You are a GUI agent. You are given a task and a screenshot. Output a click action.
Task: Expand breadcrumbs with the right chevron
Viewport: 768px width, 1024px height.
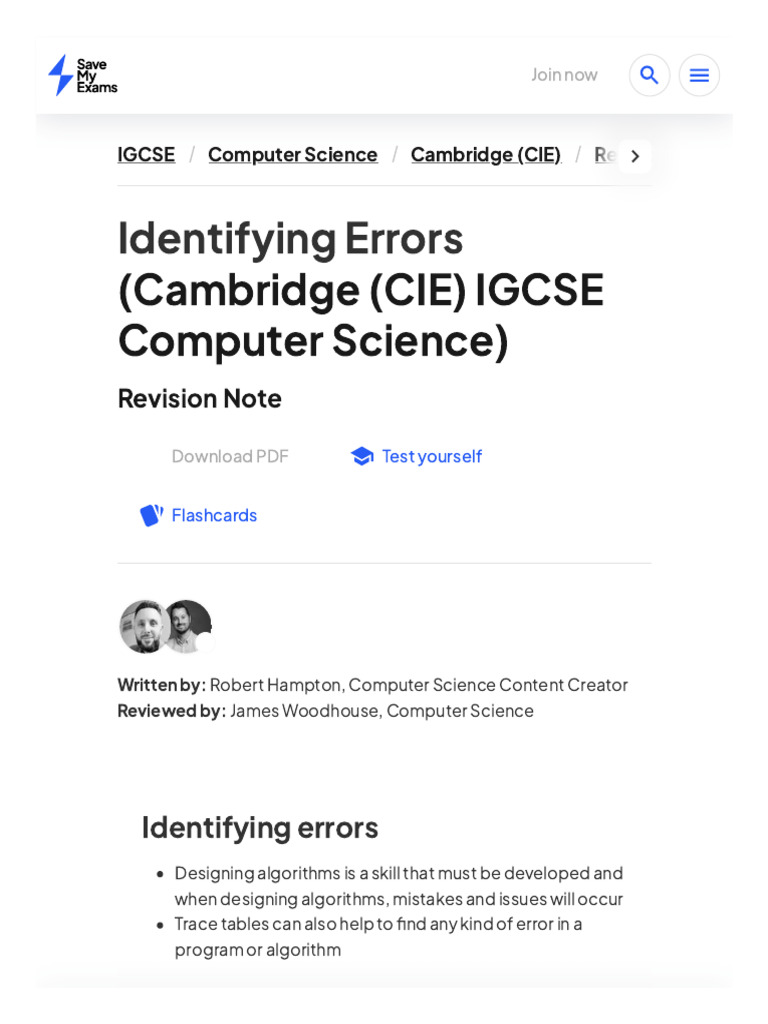tap(634, 156)
